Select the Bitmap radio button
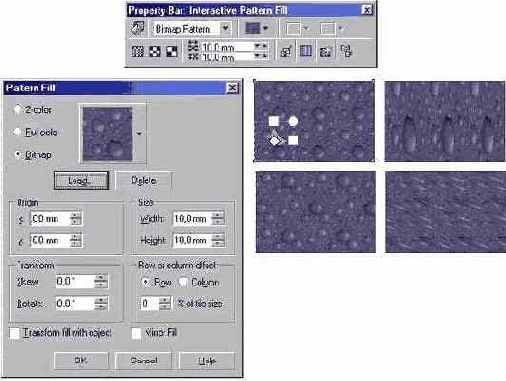 coord(18,155)
